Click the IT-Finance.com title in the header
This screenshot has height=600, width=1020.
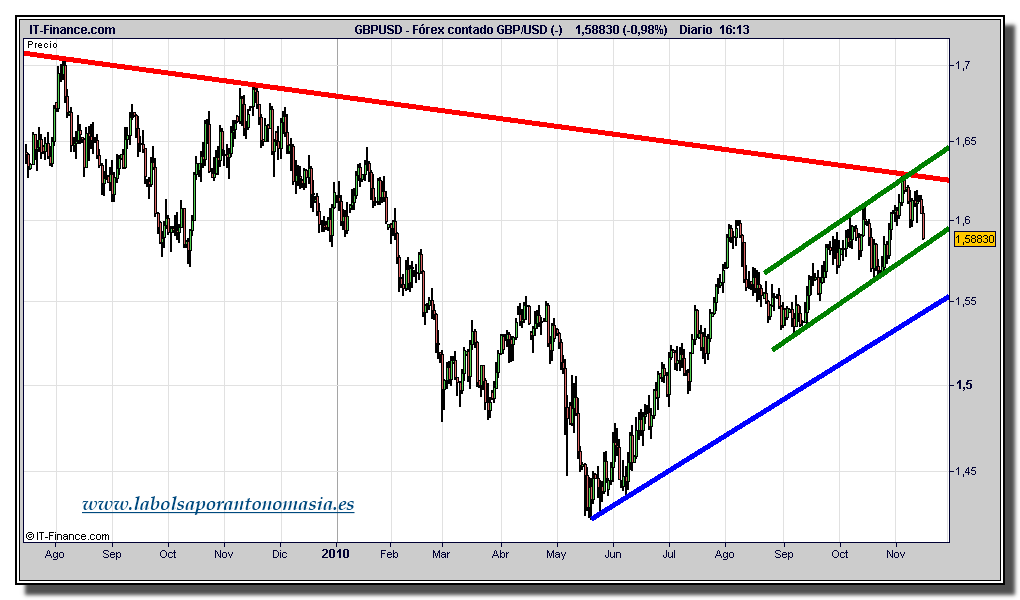[x=72, y=29]
